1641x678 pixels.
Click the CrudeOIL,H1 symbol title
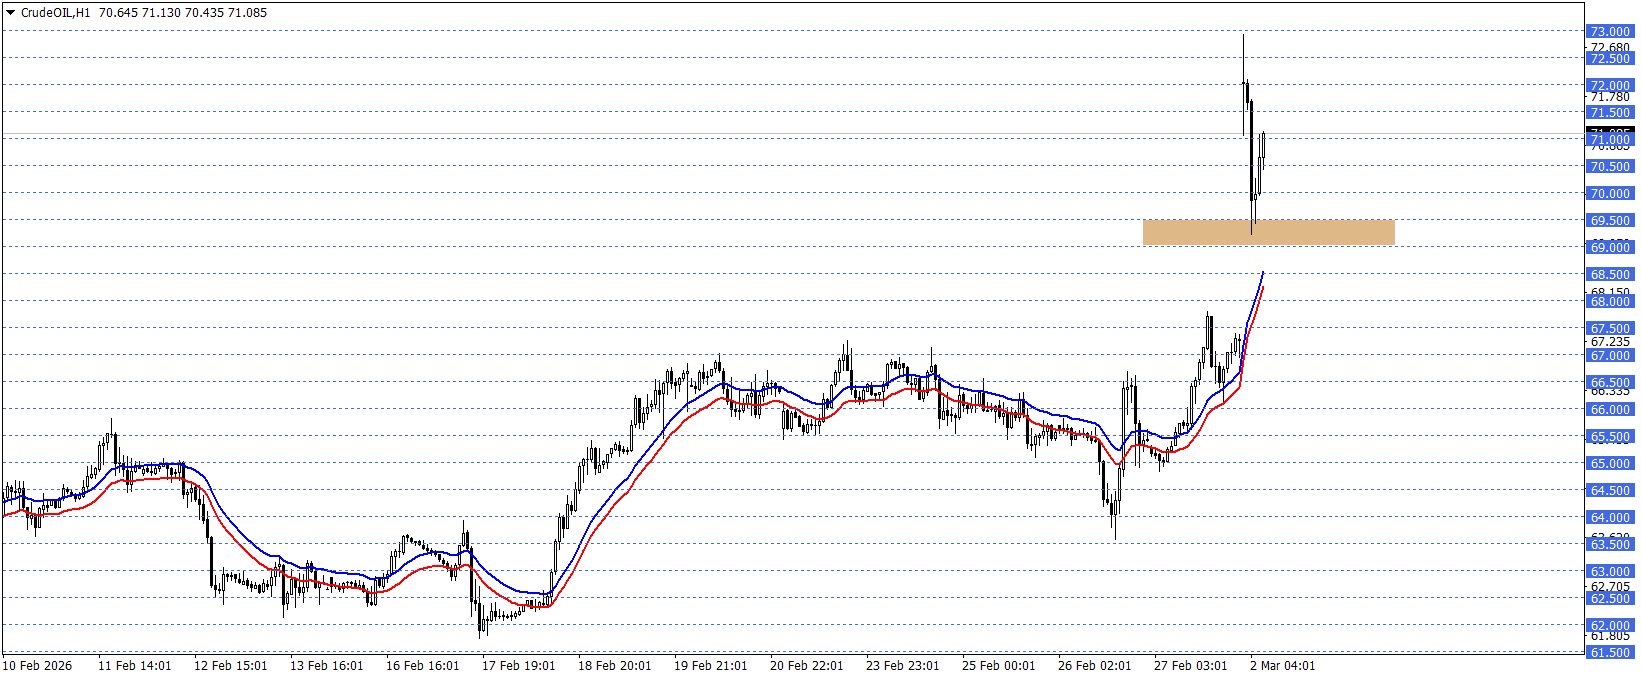click(x=55, y=13)
